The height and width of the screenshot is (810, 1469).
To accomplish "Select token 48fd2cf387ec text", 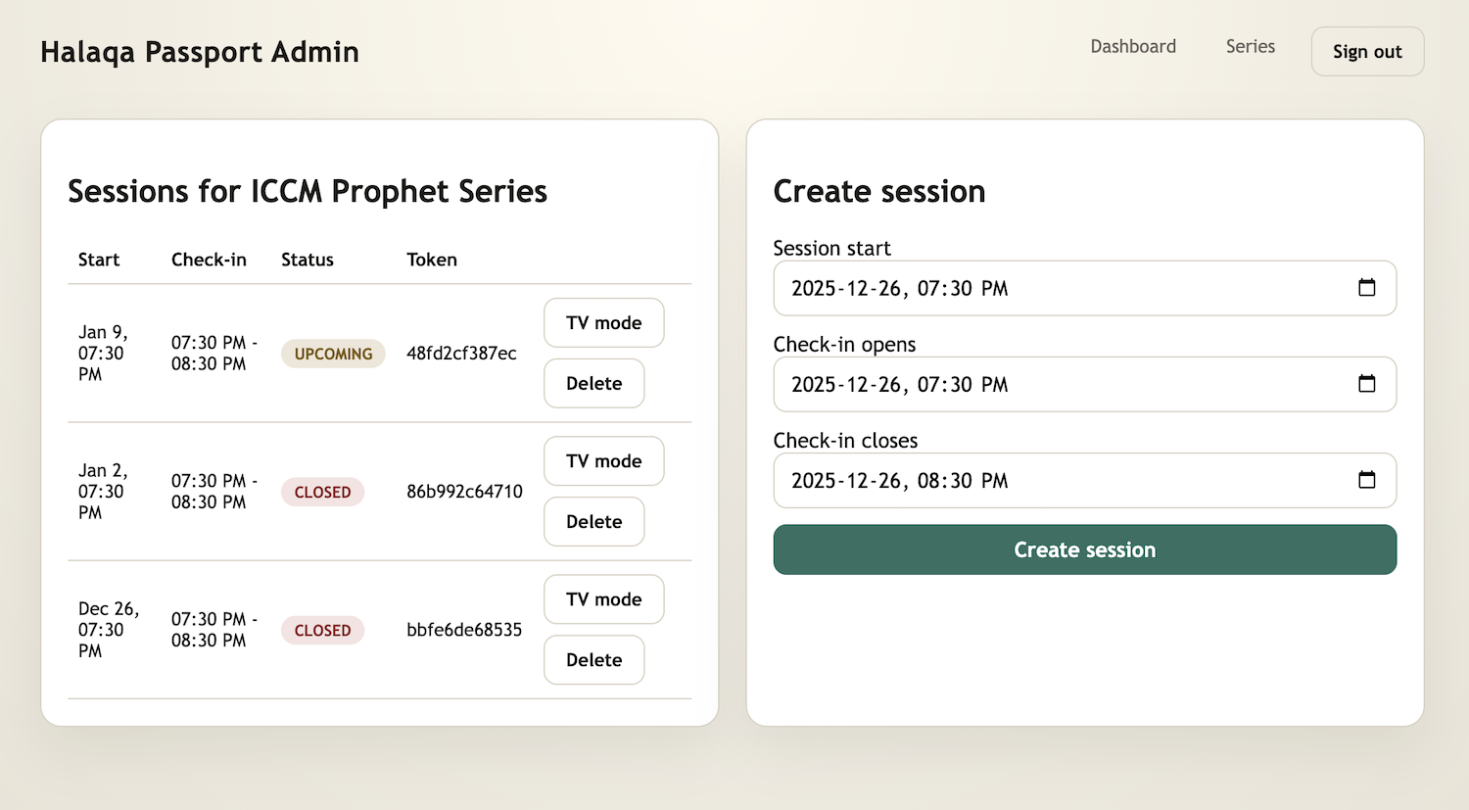I will 462,353.
